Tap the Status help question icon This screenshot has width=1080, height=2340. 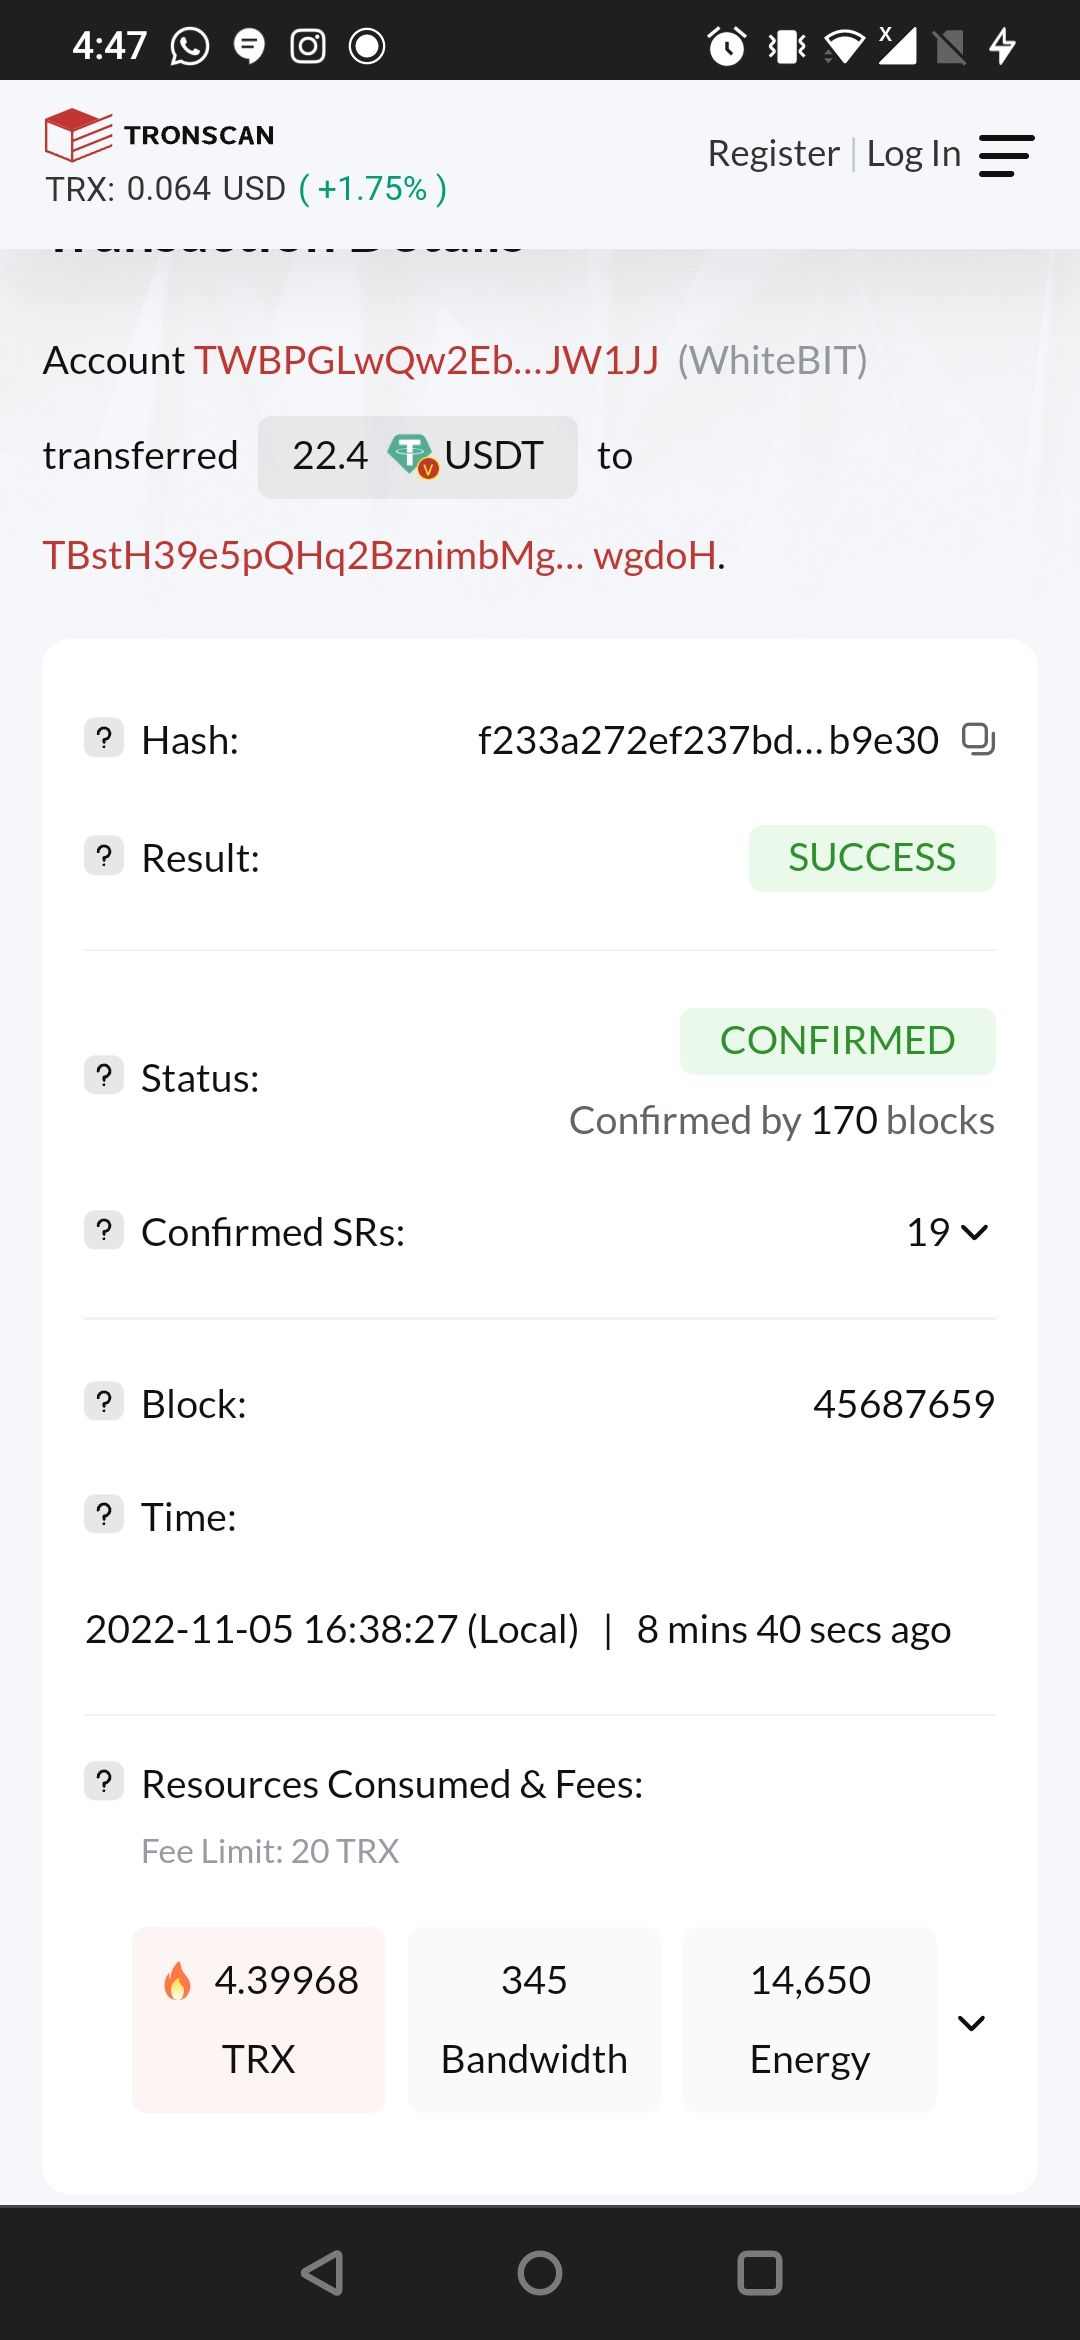point(104,1076)
